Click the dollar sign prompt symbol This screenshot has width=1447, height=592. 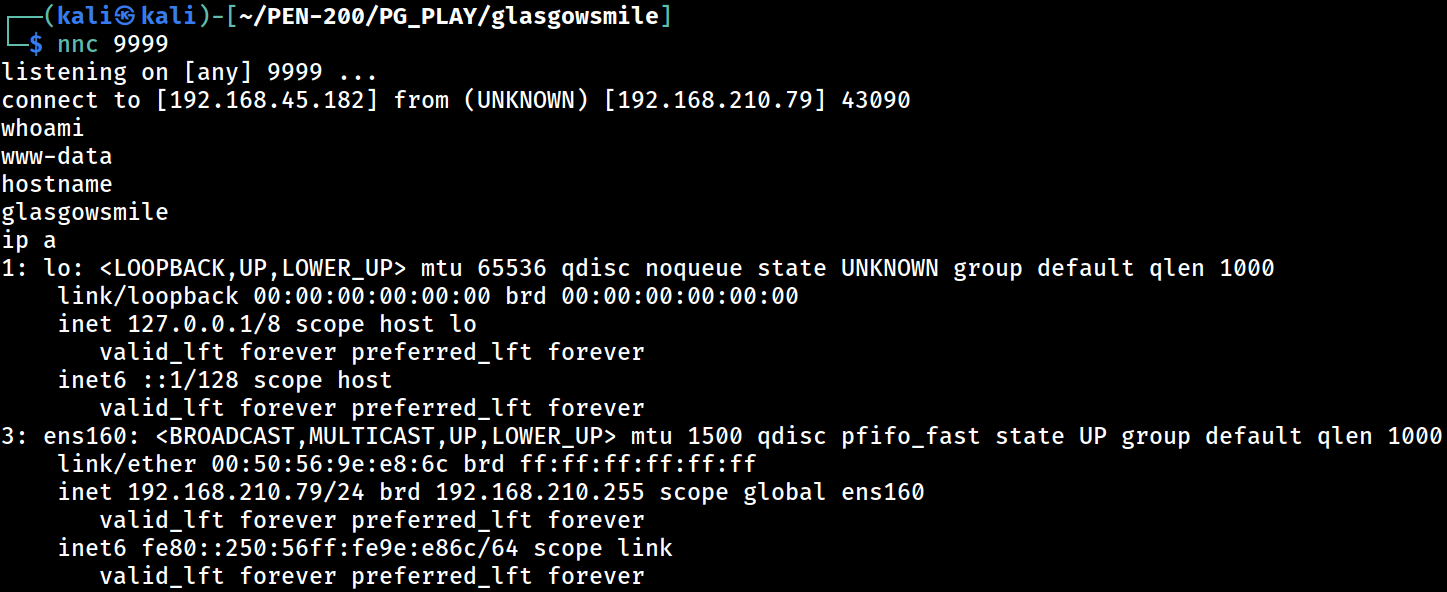tap(36, 44)
